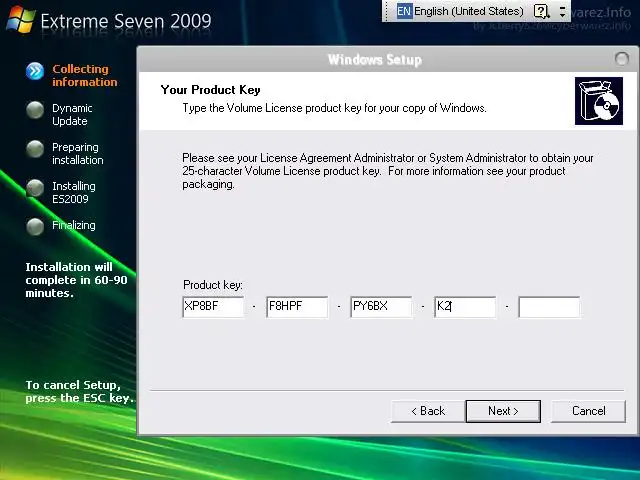The height and width of the screenshot is (480, 640).
Task: Click the Windows Setup title bar text
Action: pos(374,60)
